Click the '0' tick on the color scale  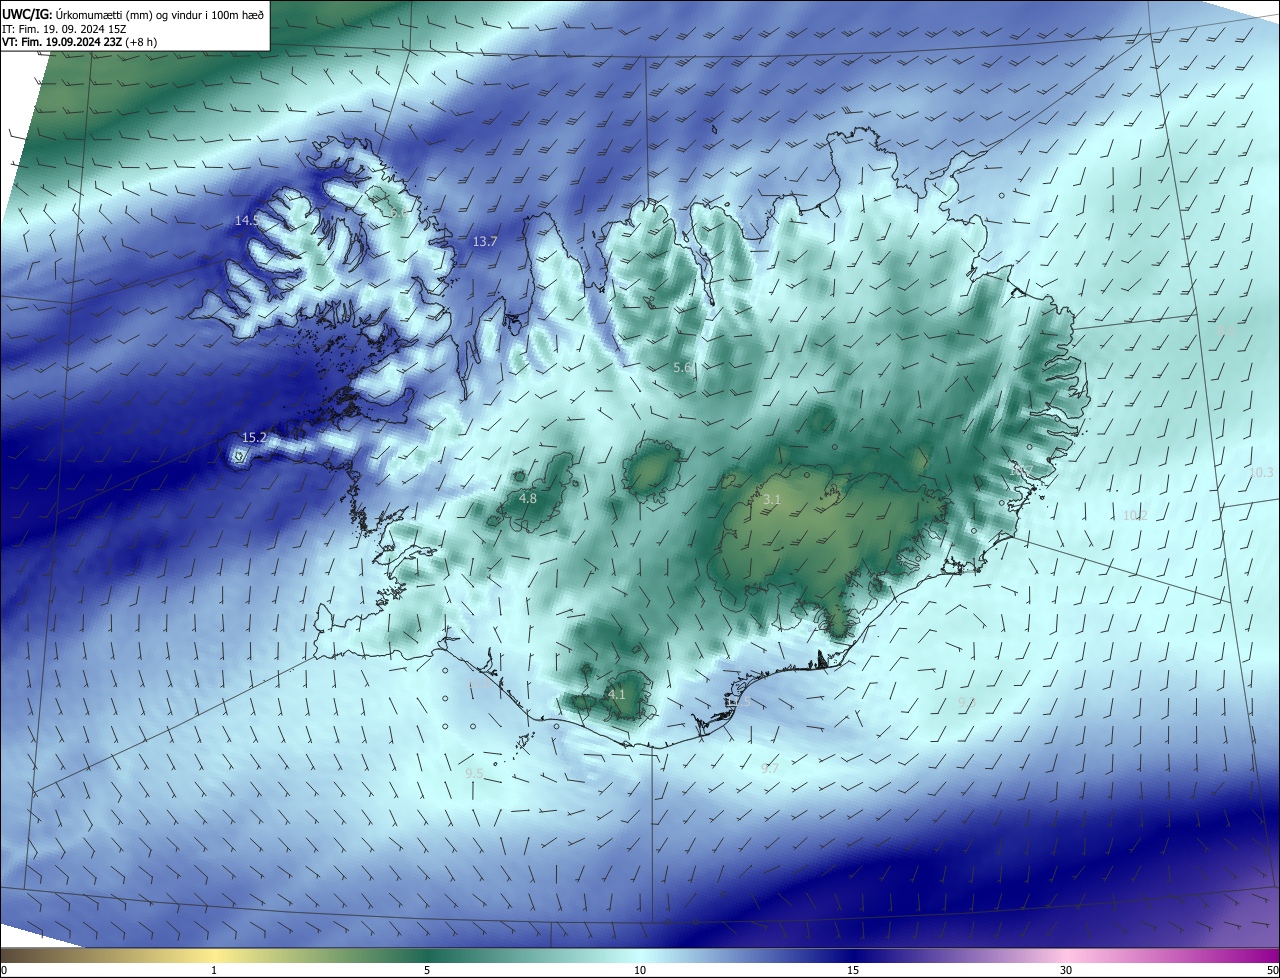tap(4, 970)
